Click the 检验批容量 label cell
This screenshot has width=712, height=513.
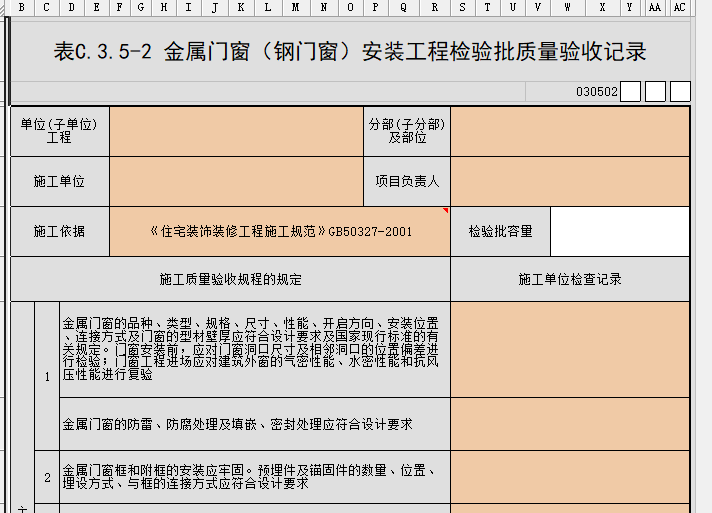[x=500, y=231]
